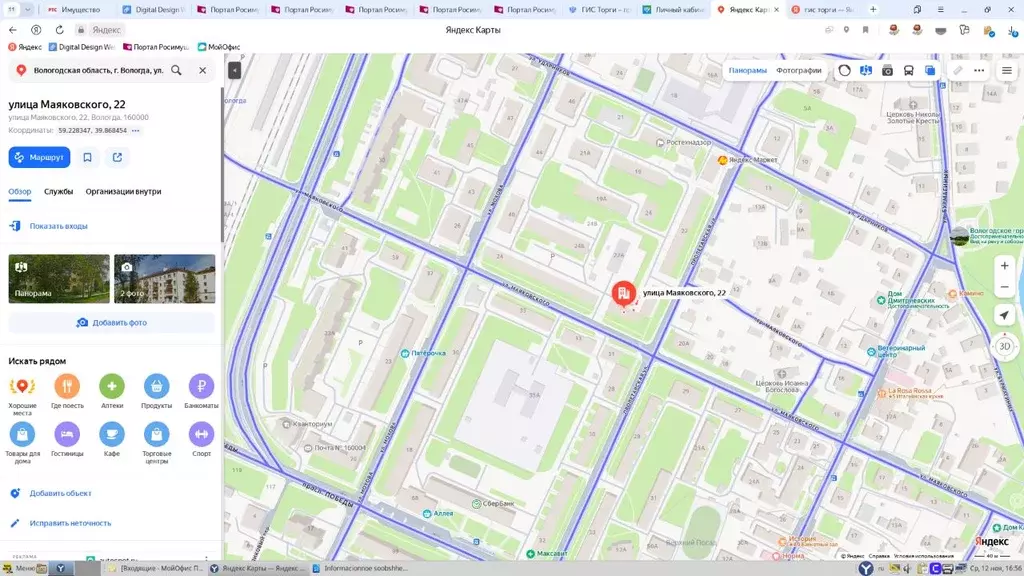Select the Кафе nearby search icon
The width and height of the screenshot is (1024, 576).
111,436
